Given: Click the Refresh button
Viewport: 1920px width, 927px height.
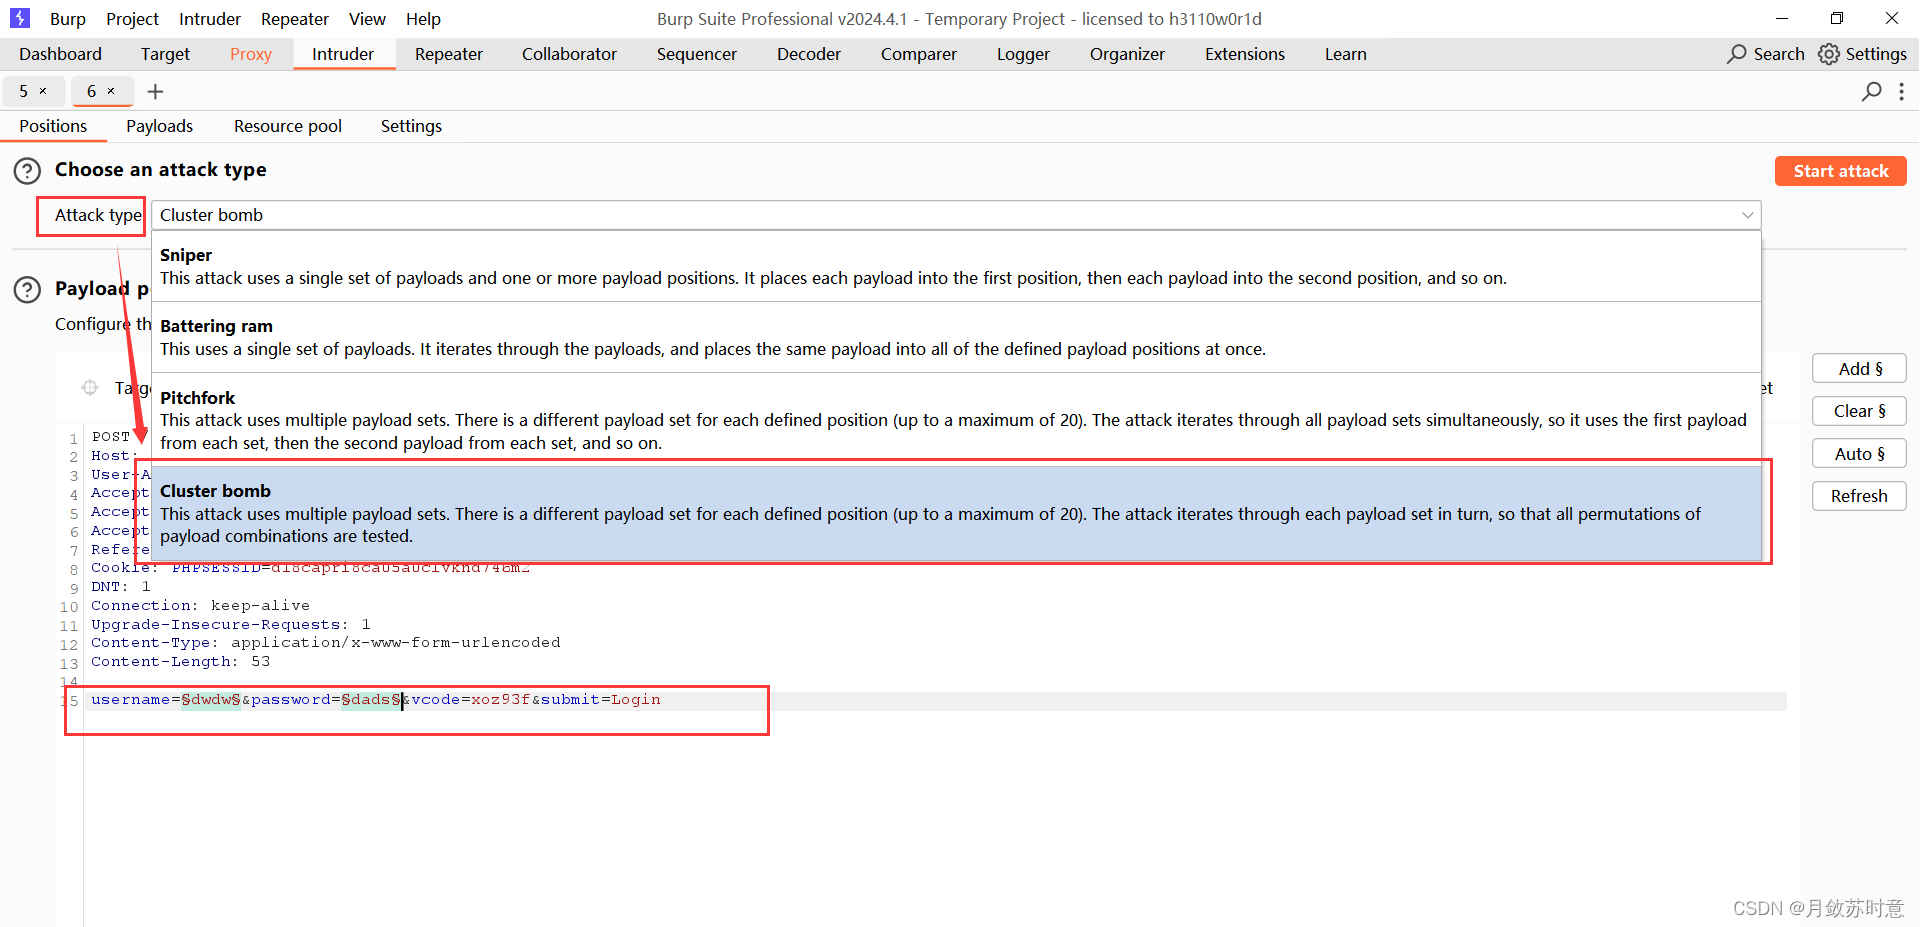Looking at the screenshot, I should point(1859,496).
